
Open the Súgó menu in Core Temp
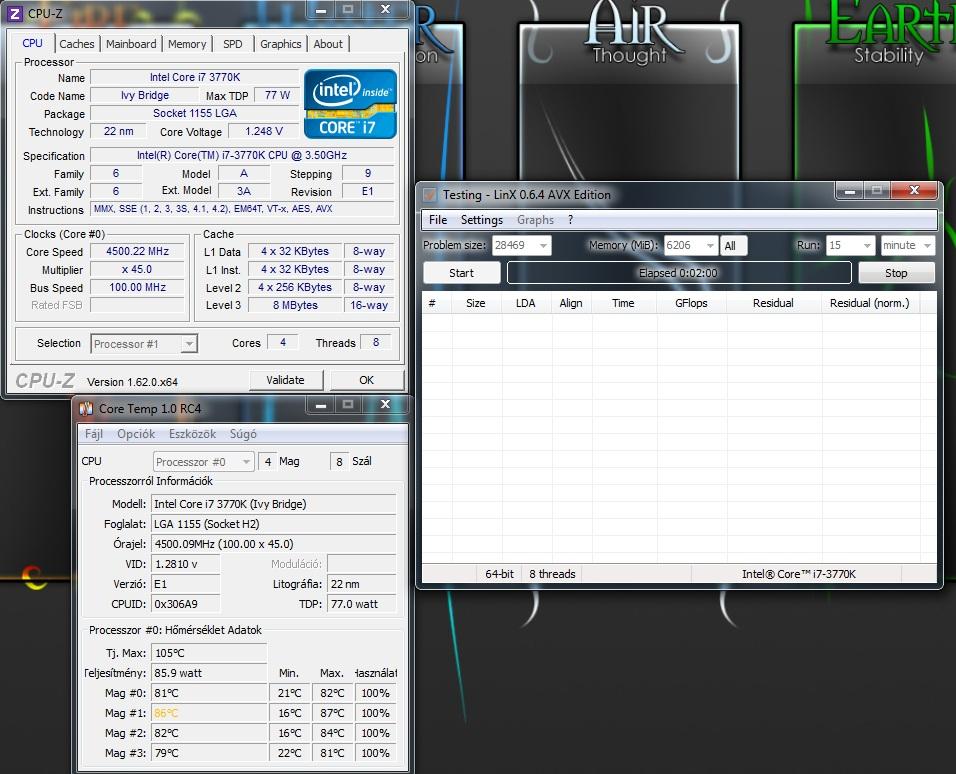[243, 434]
